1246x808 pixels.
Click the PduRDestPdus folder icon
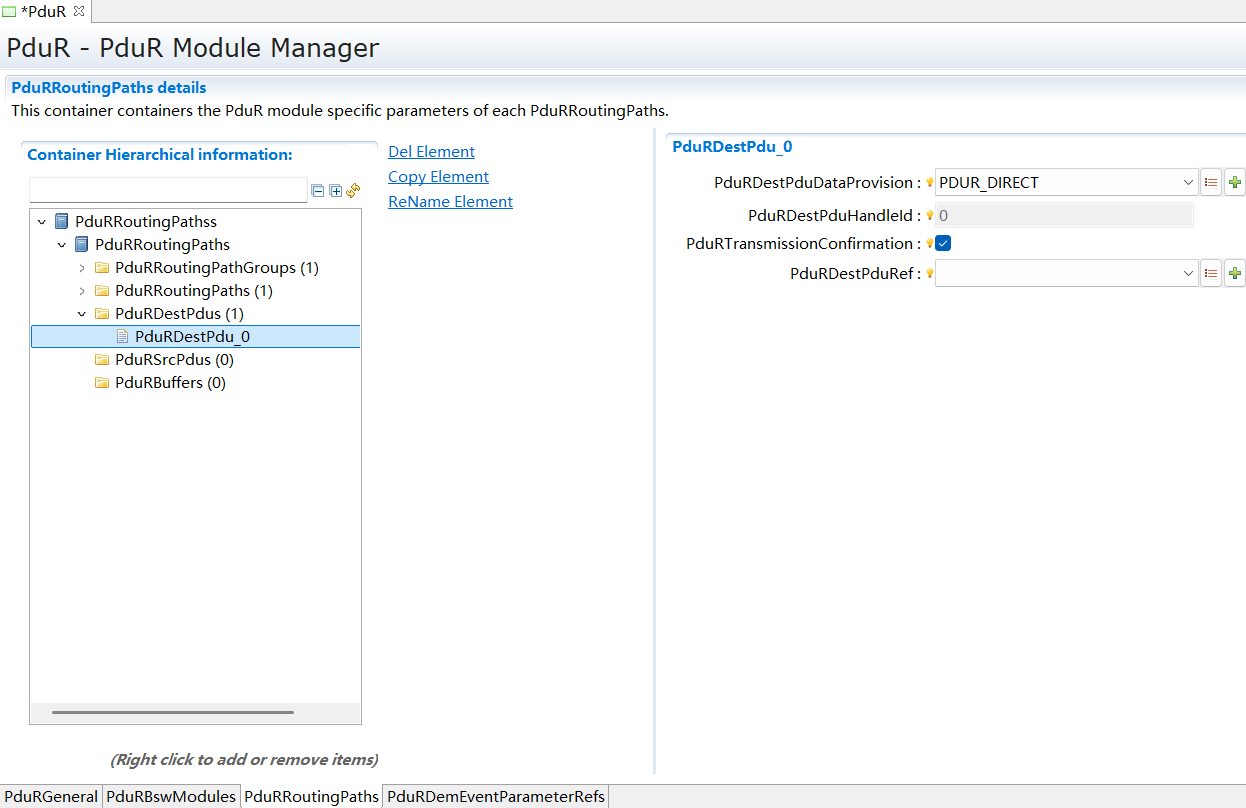click(x=102, y=313)
